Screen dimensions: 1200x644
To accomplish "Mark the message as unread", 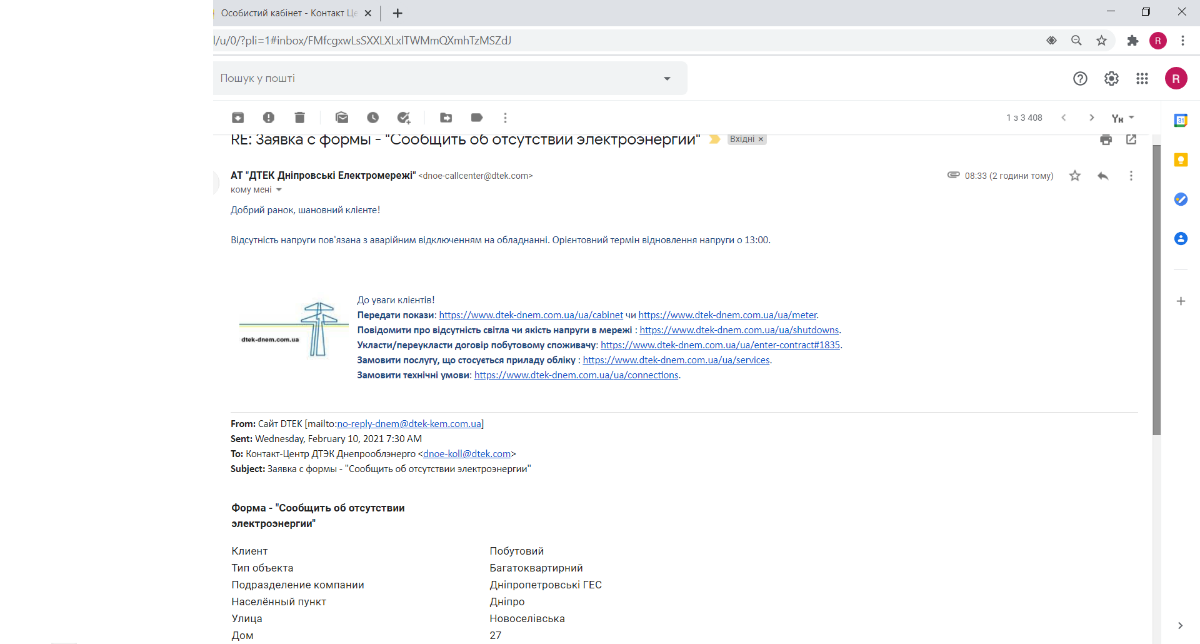I will 341,118.
